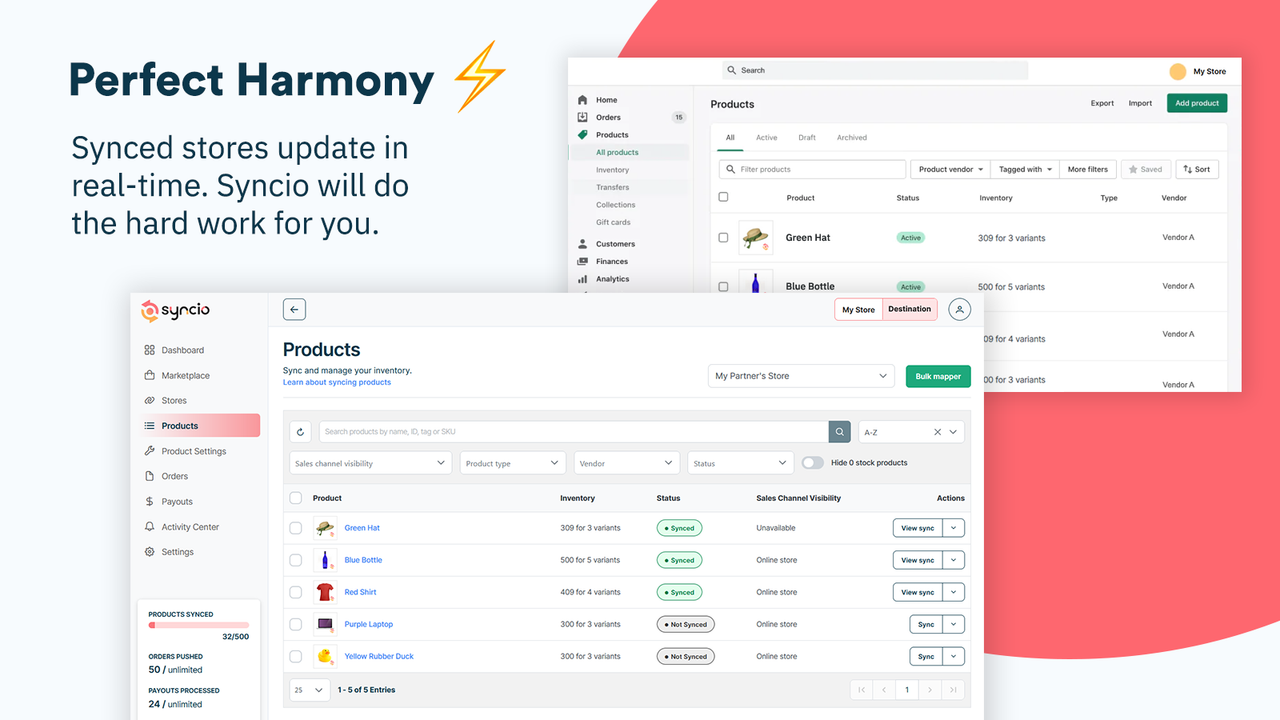The height and width of the screenshot is (720, 1280).
Task: Click Export in Shopify products
Action: (x=1102, y=103)
